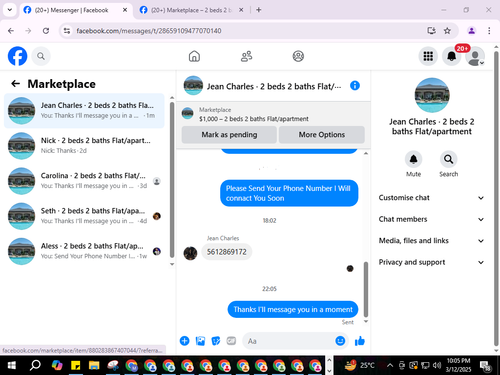Viewport: 500px width, 375px height.
Task: Click the Facebook search magnifier icon
Action: coord(41,56)
